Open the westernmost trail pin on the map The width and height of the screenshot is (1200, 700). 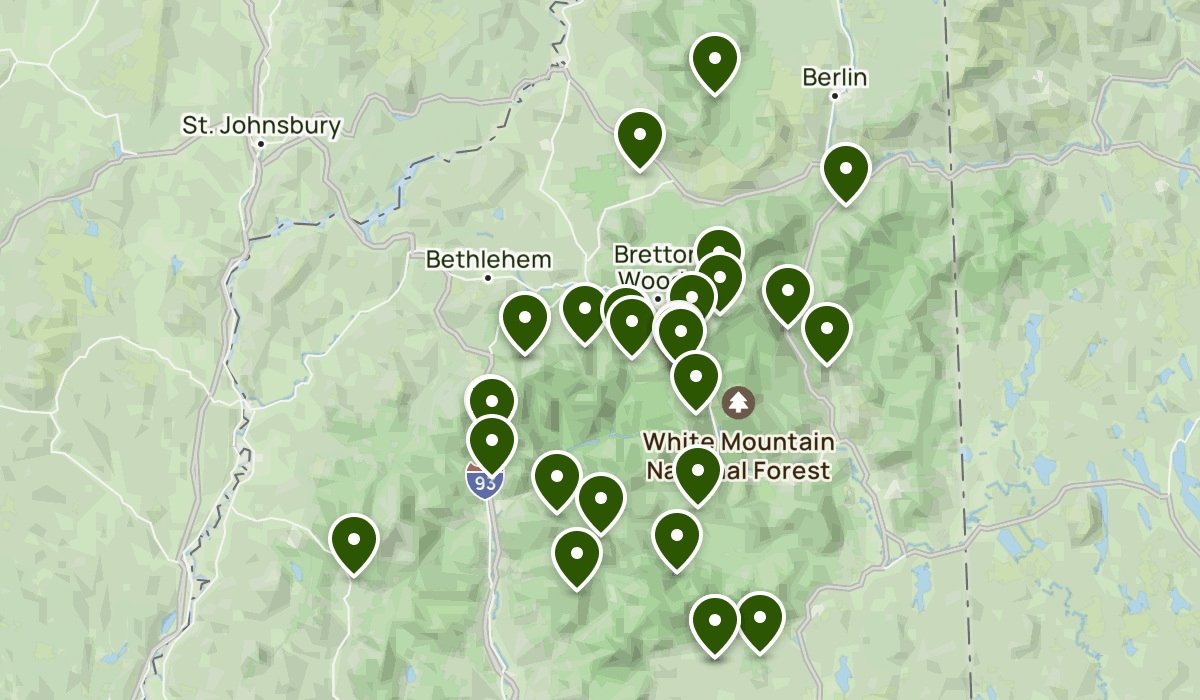[354, 543]
